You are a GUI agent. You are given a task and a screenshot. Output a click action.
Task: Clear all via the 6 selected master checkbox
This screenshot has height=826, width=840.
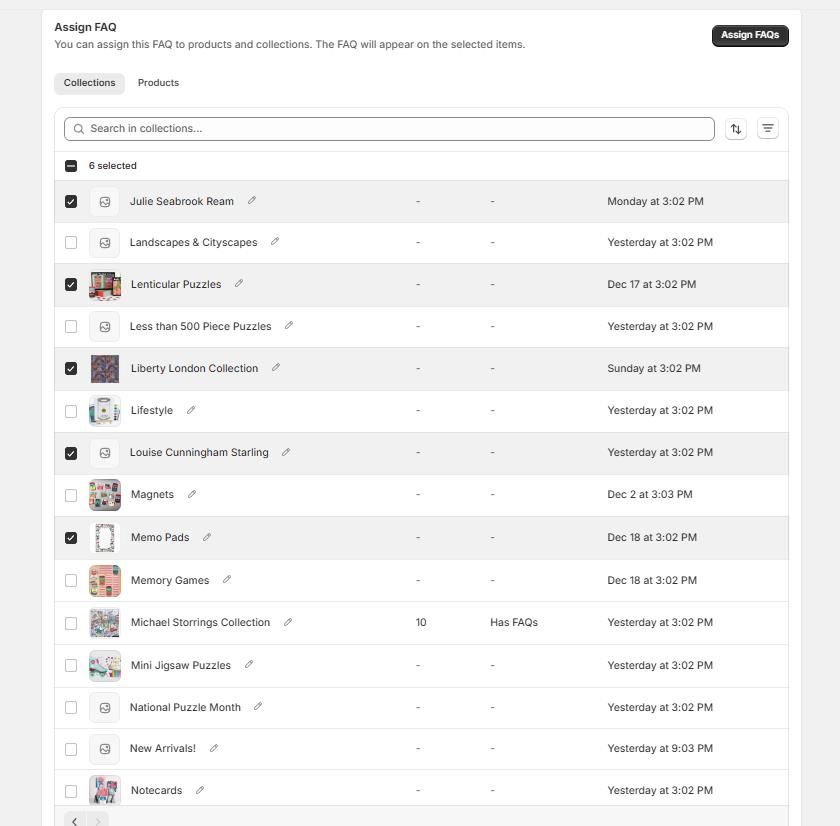click(71, 165)
